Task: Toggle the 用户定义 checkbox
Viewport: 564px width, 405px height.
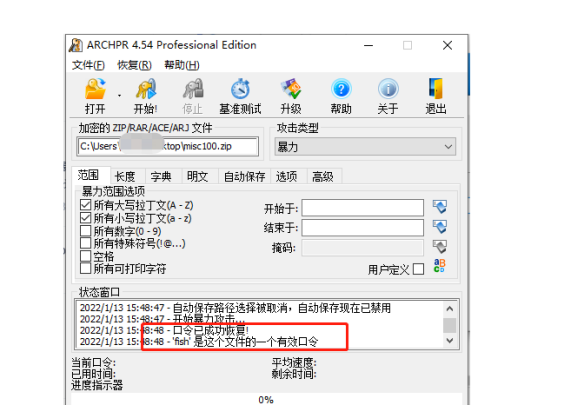Action: (418, 269)
